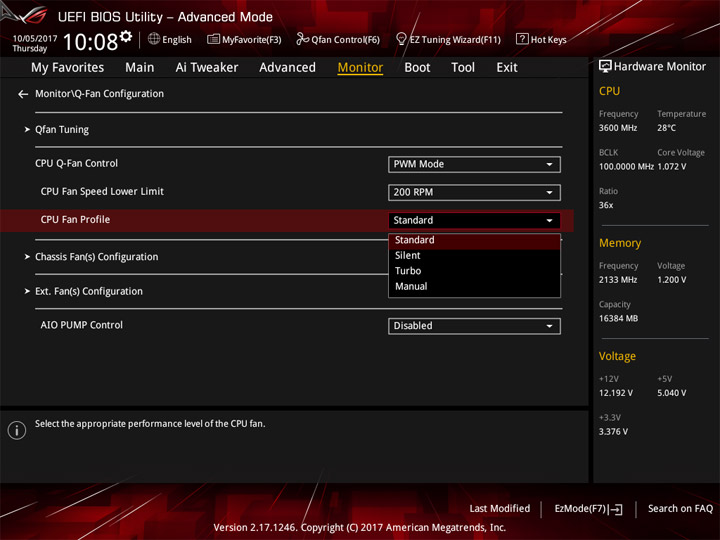Launch Qfan Control(F6) label
The width and height of the screenshot is (720, 540).
345,40
